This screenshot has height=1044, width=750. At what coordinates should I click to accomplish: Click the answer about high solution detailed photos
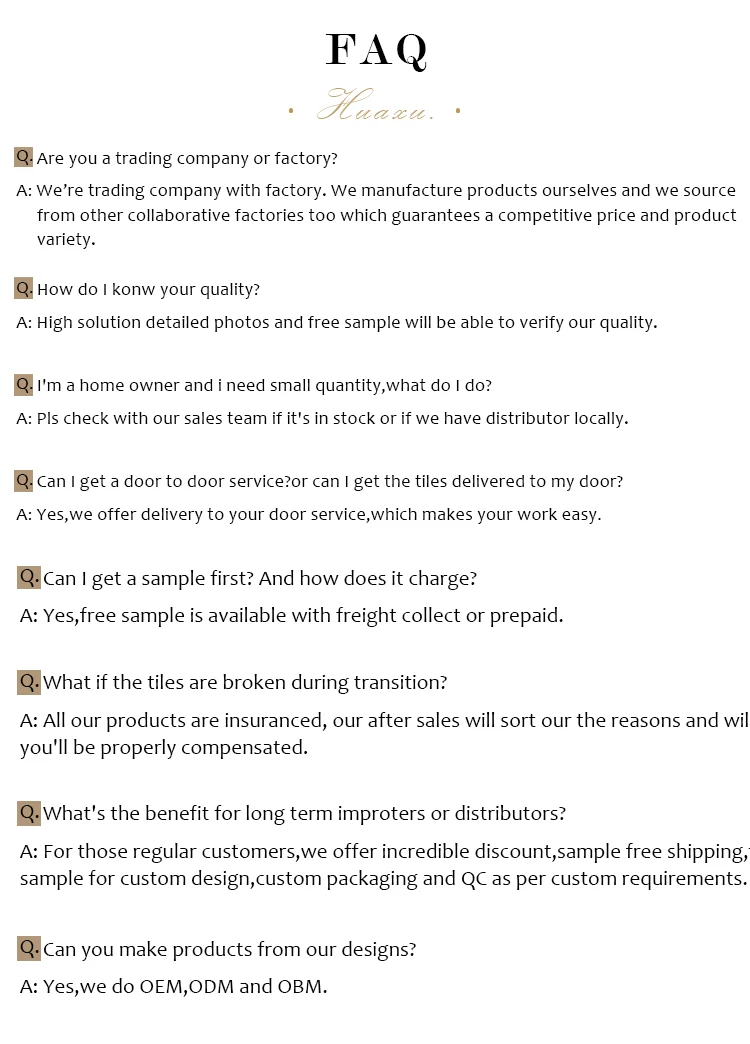click(337, 323)
